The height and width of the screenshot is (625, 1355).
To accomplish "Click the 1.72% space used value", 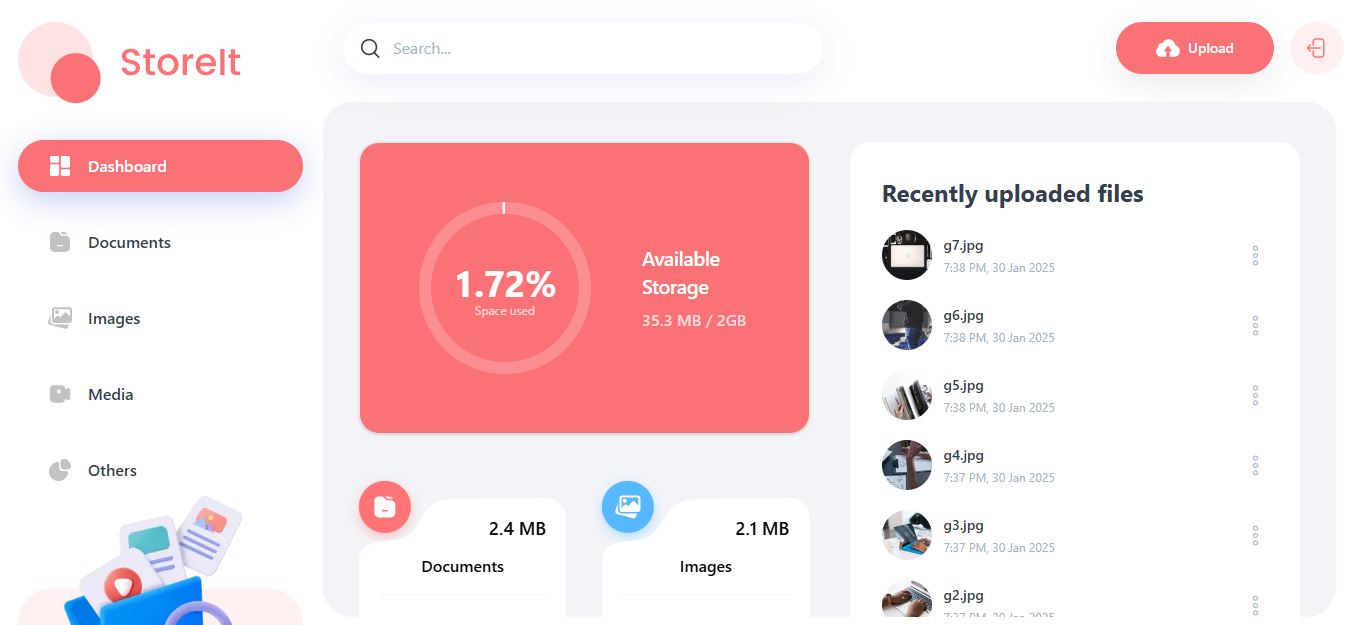I will (x=505, y=285).
